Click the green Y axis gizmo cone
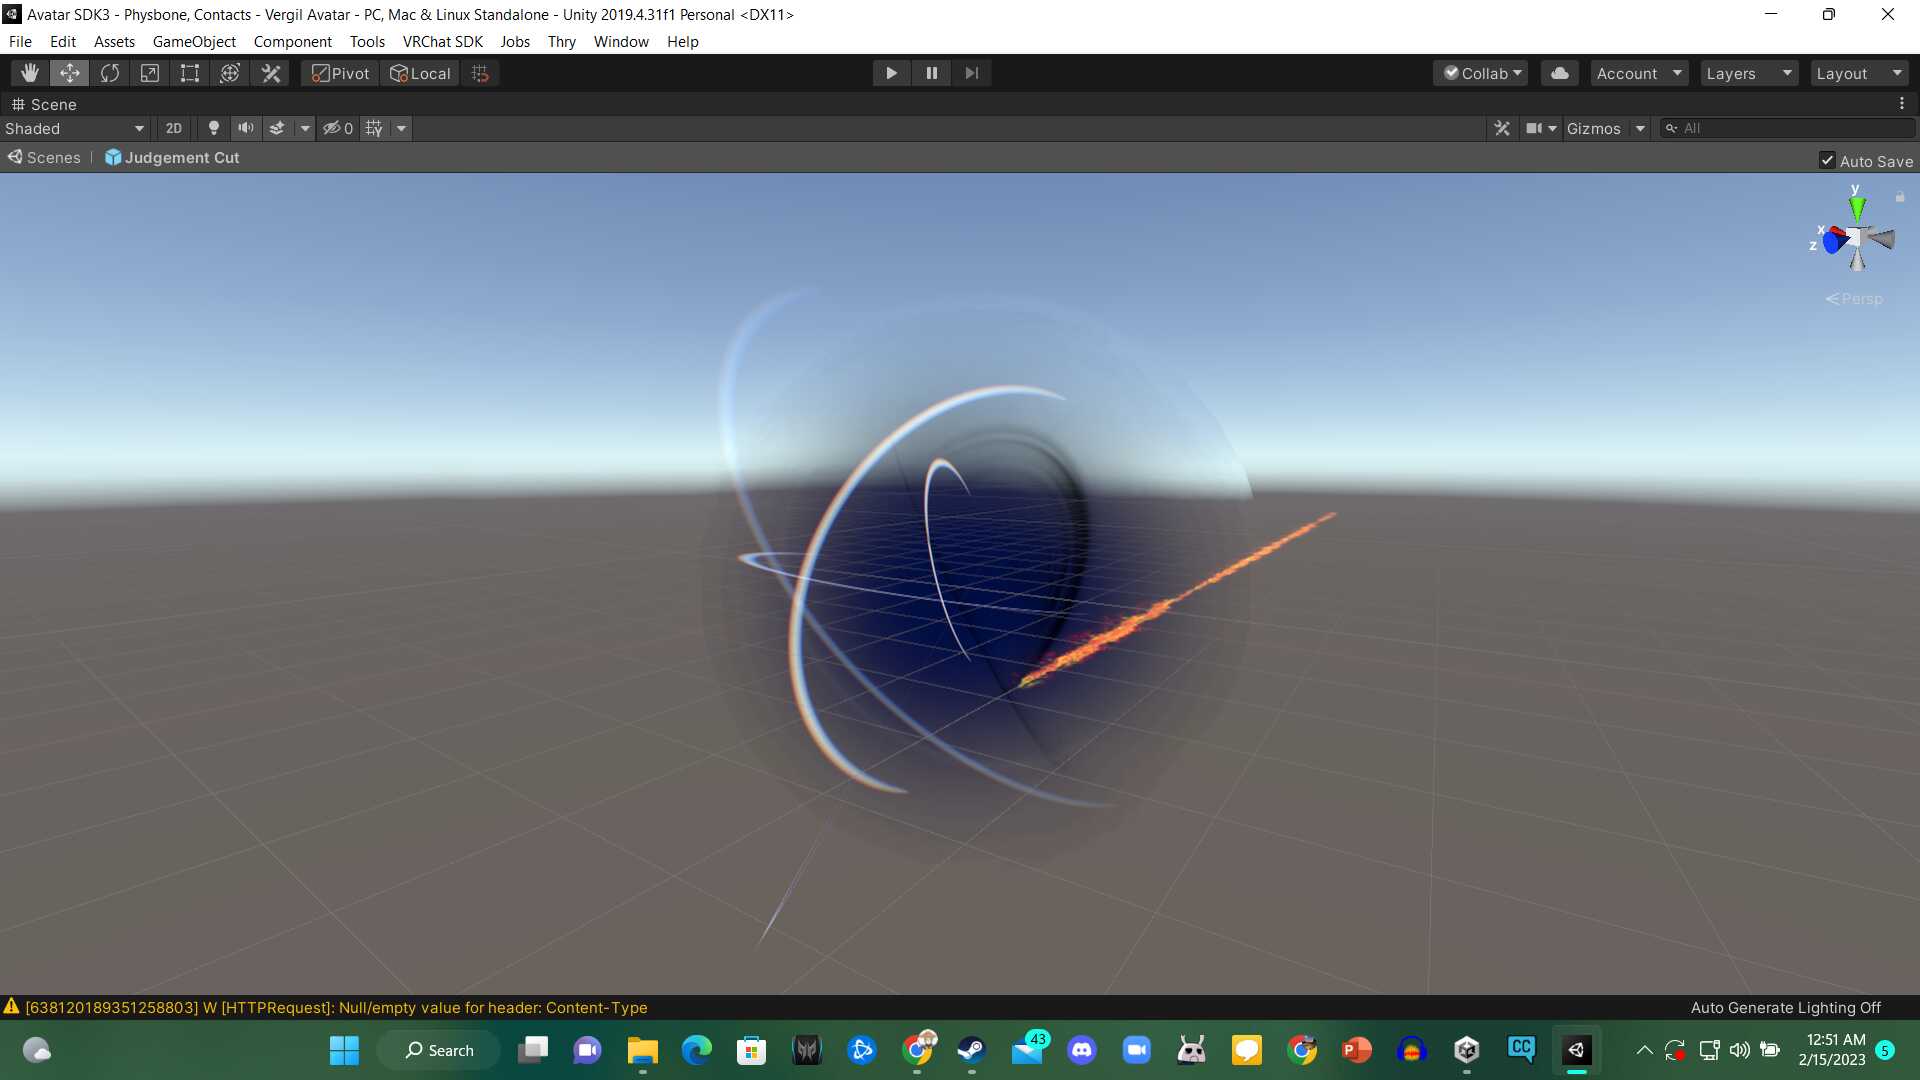The width and height of the screenshot is (1920, 1080). 1857,208
